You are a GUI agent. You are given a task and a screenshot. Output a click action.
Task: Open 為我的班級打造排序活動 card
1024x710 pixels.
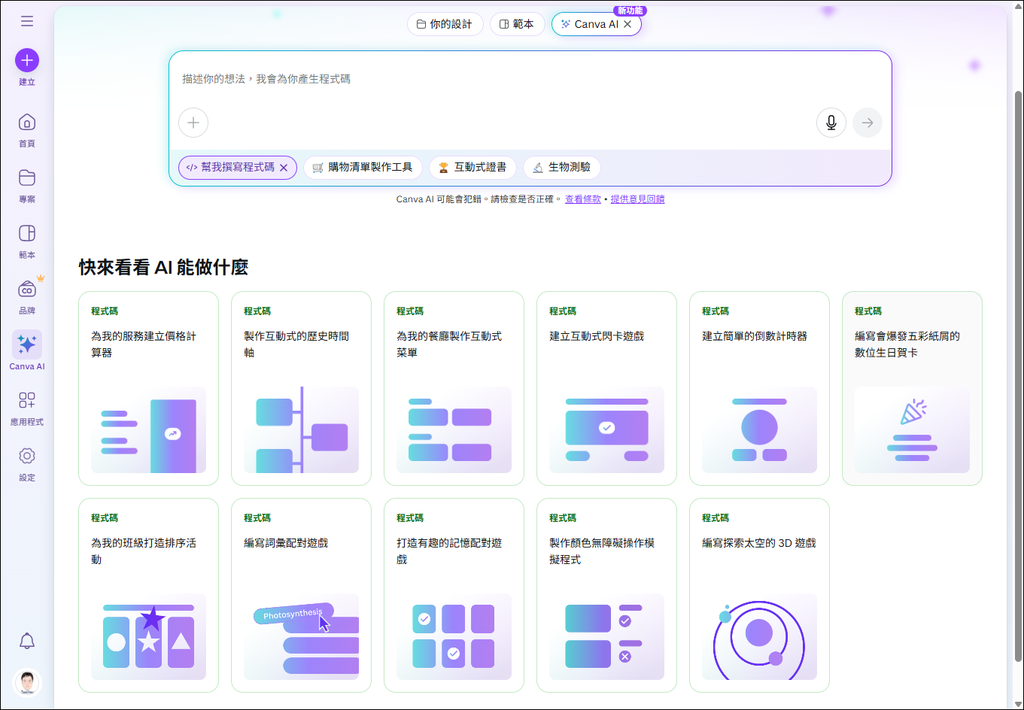[148, 596]
